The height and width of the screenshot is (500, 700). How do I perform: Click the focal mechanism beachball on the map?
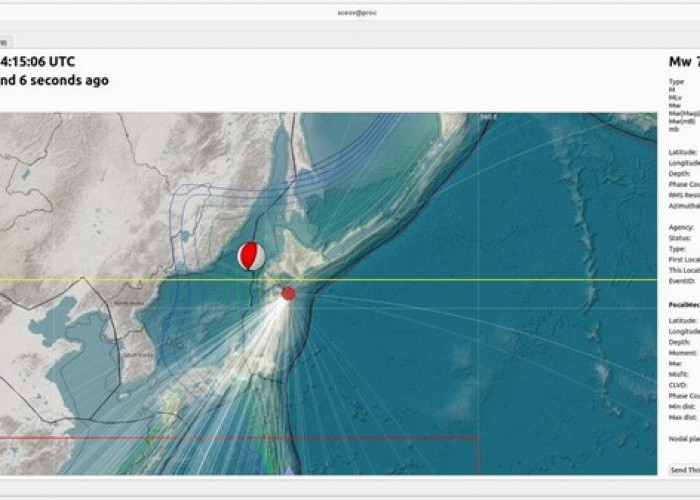(x=251, y=256)
